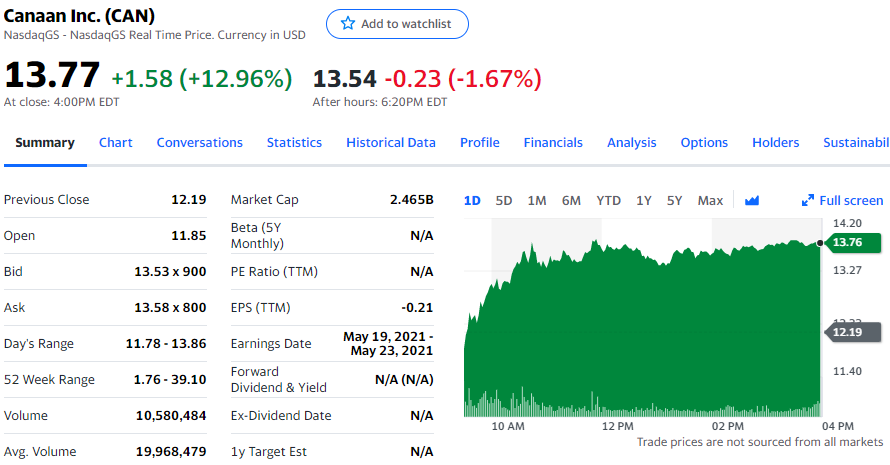The height and width of the screenshot is (465, 890).
Task: View the Financials tab
Action: coord(553,143)
